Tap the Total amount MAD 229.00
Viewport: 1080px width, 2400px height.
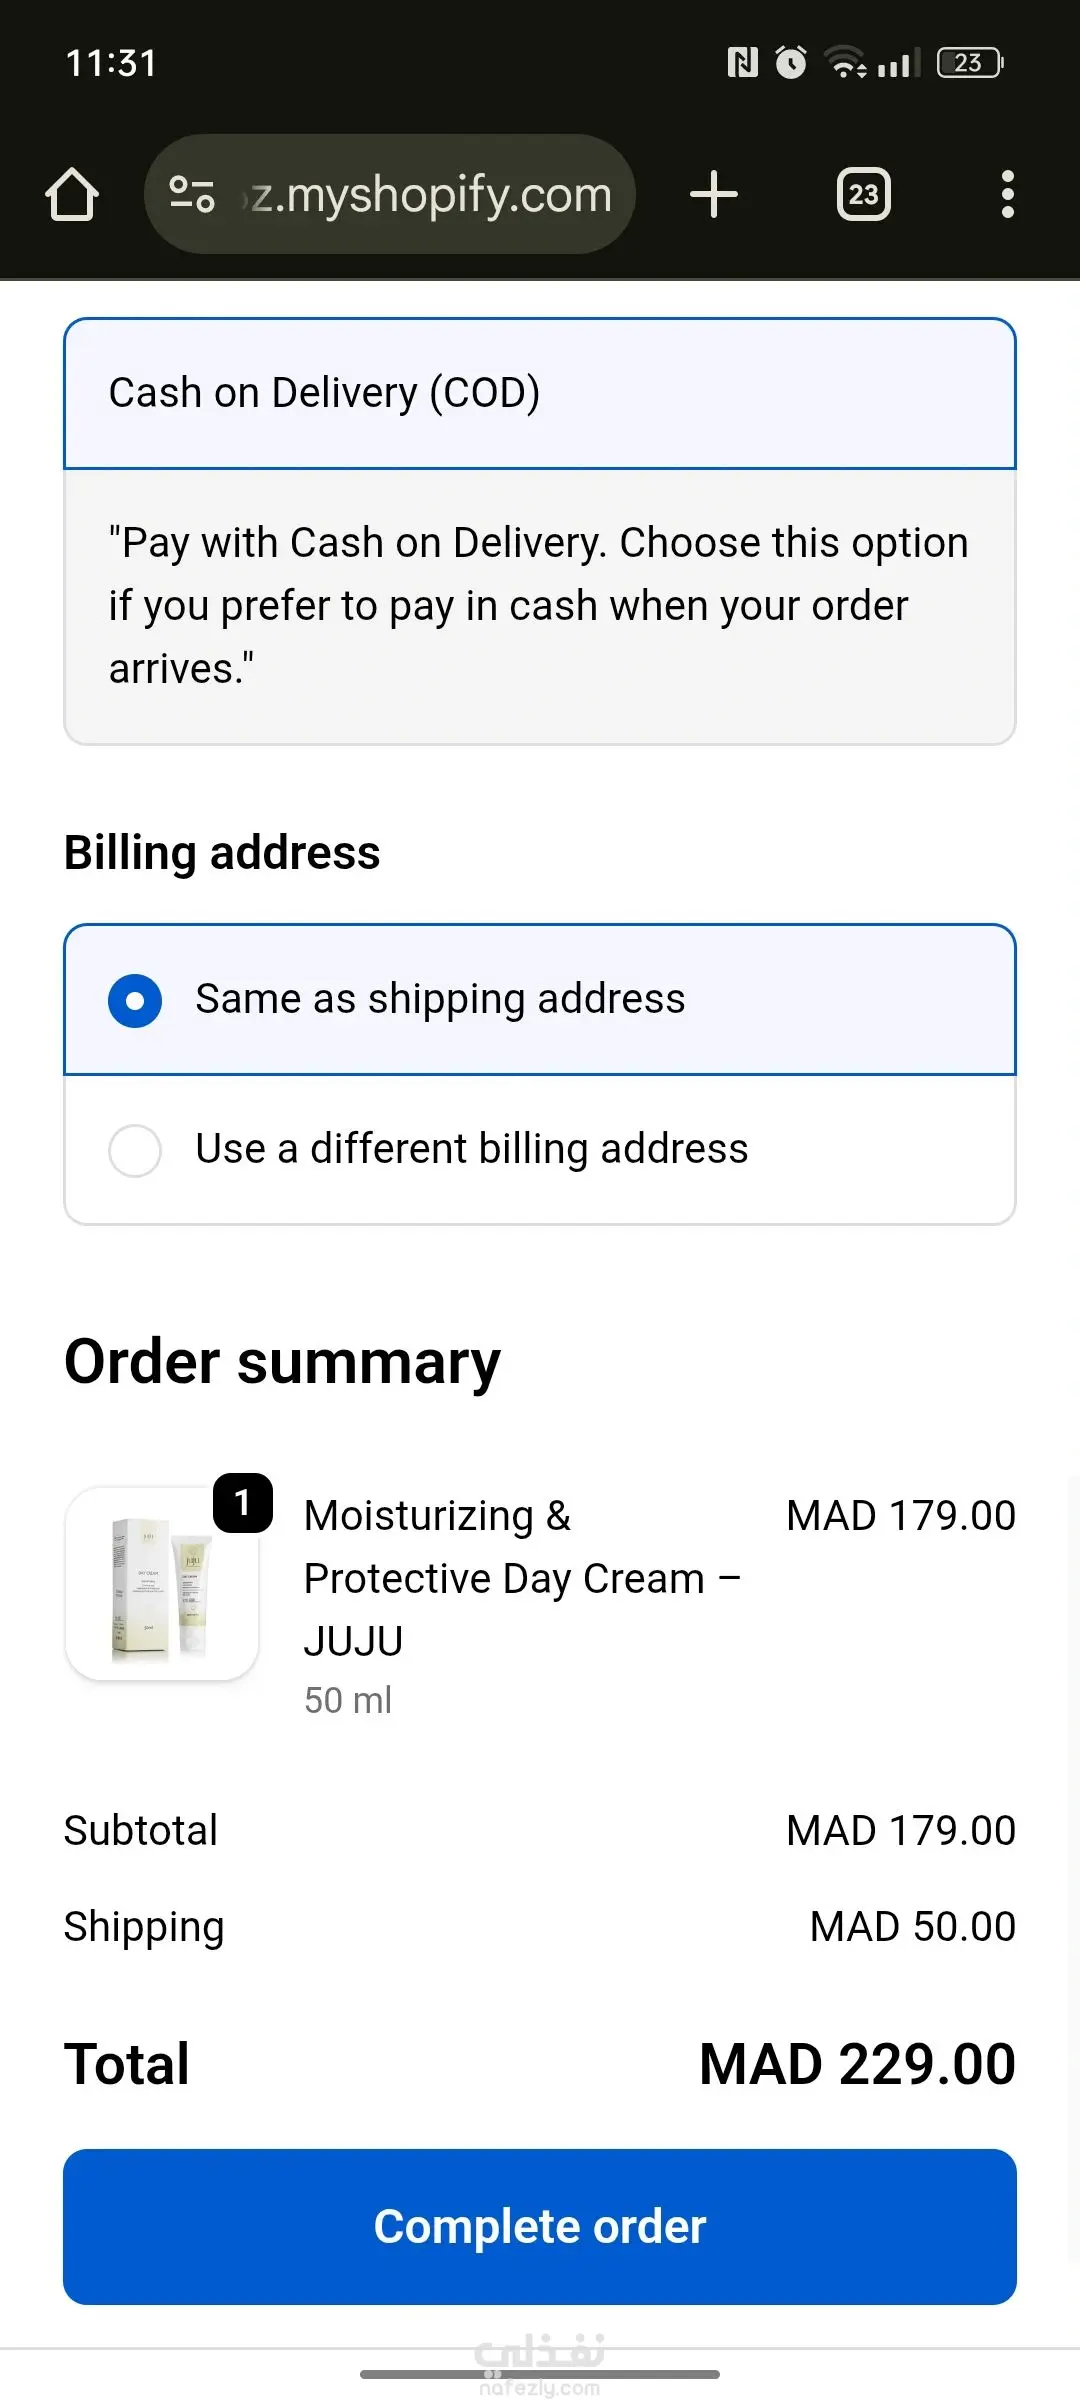(x=857, y=2065)
